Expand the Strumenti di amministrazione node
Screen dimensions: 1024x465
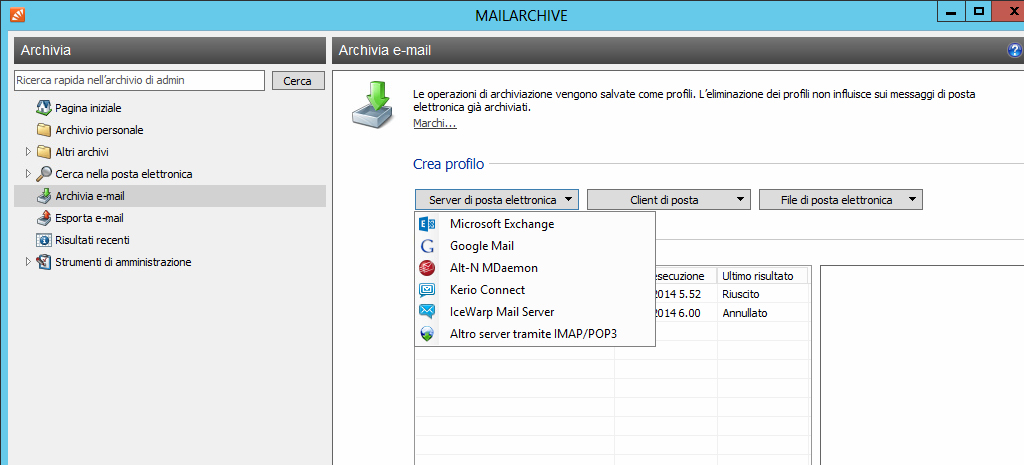(x=28, y=262)
